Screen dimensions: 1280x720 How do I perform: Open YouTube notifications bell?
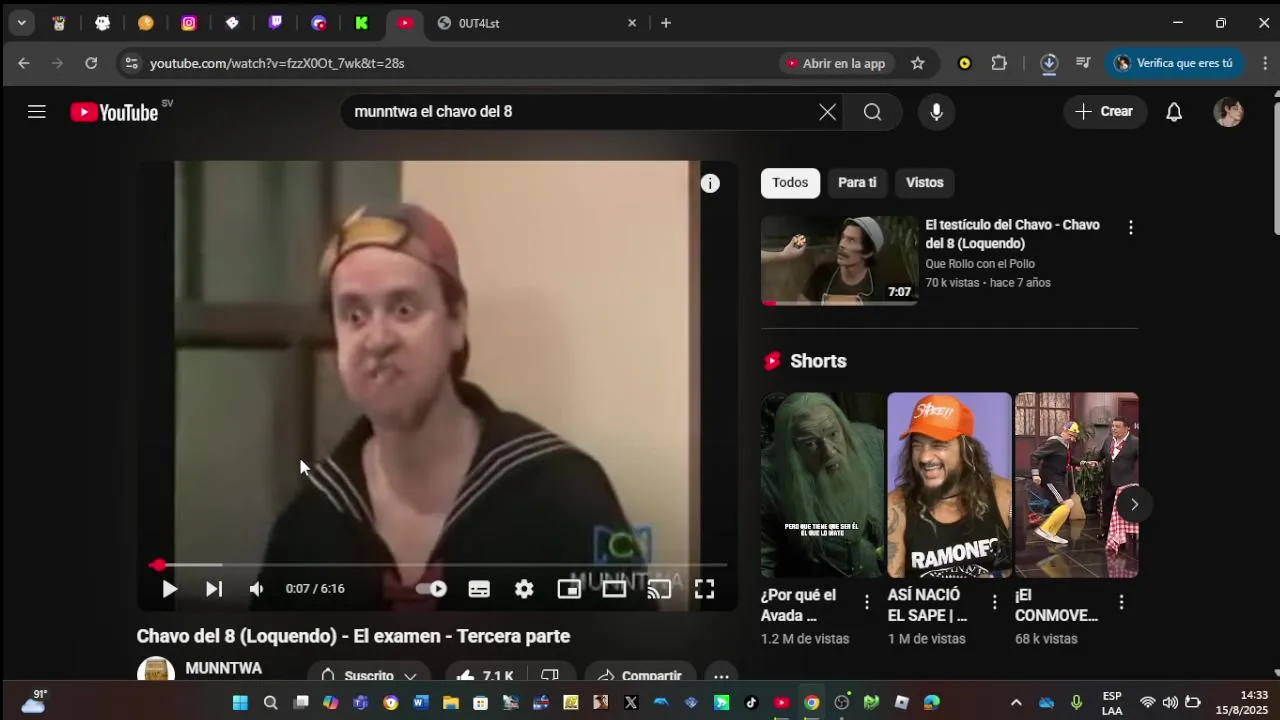click(1174, 112)
